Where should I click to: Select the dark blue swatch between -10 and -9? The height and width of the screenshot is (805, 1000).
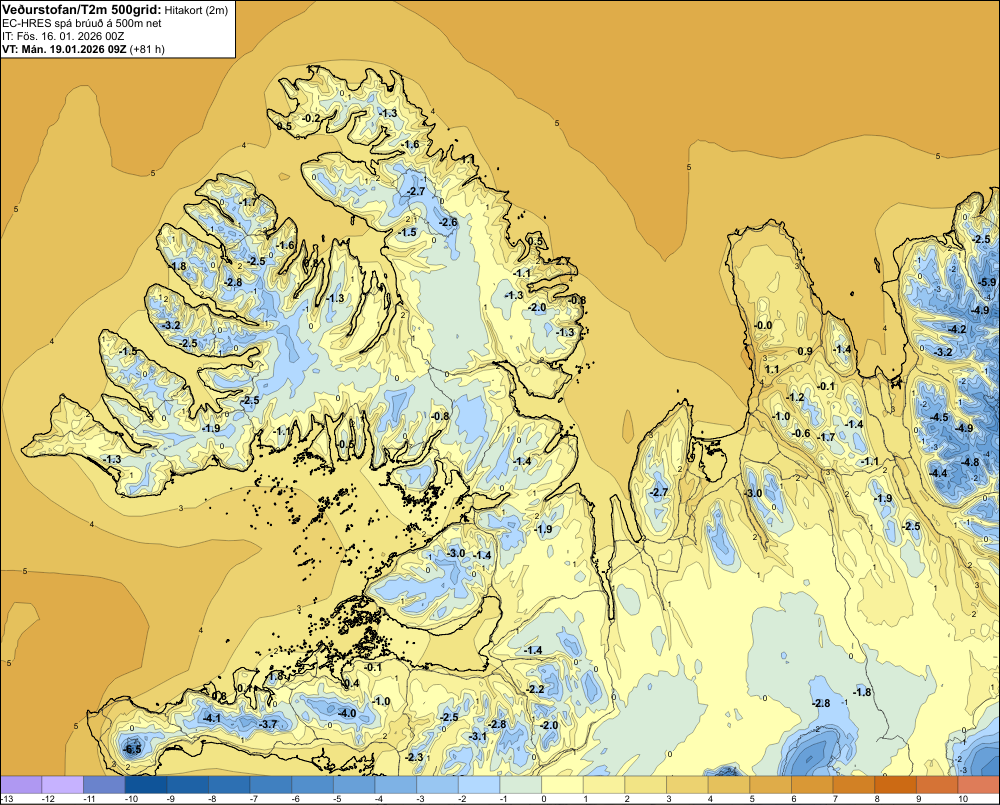coord(146,785)
